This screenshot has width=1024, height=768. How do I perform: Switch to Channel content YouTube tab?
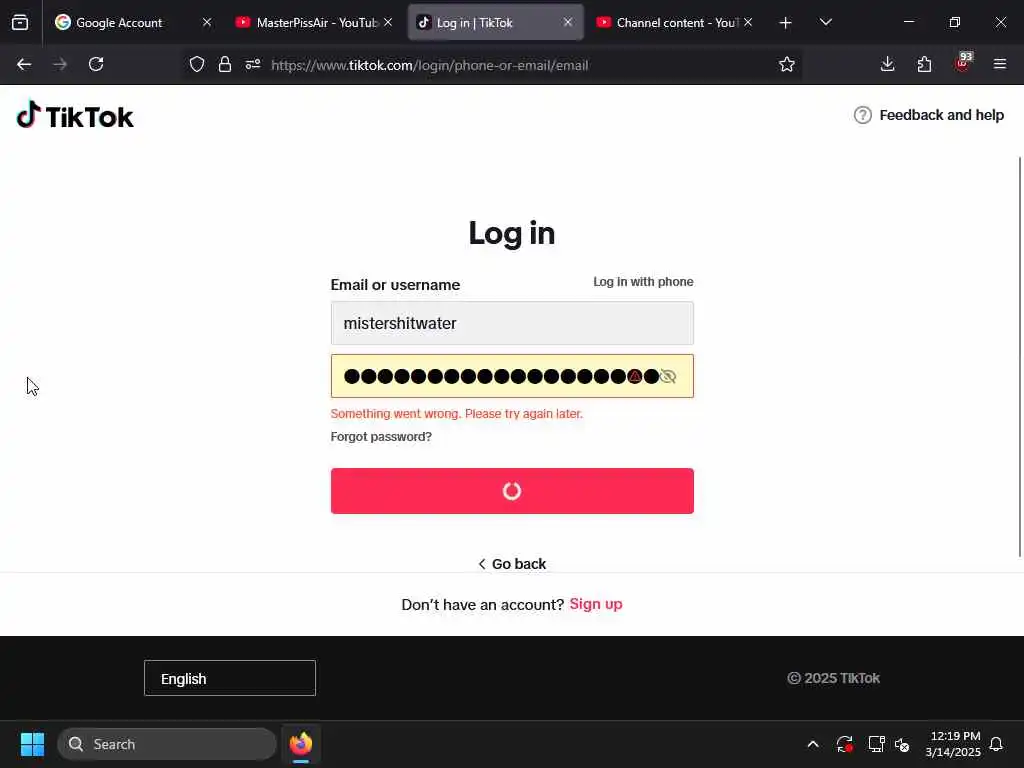(x=675, y=22)
